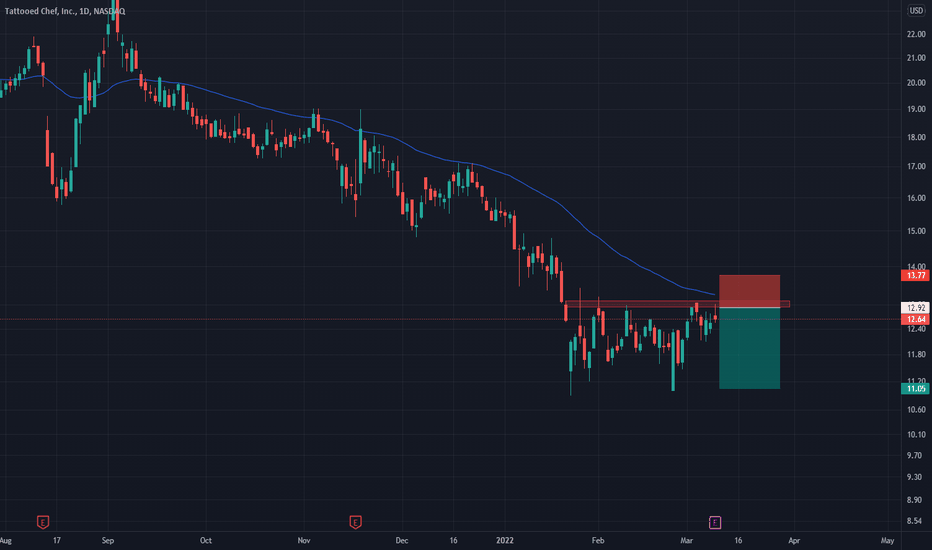
Task: Click the 9.30 price axis label
Action: click(916, 477)
